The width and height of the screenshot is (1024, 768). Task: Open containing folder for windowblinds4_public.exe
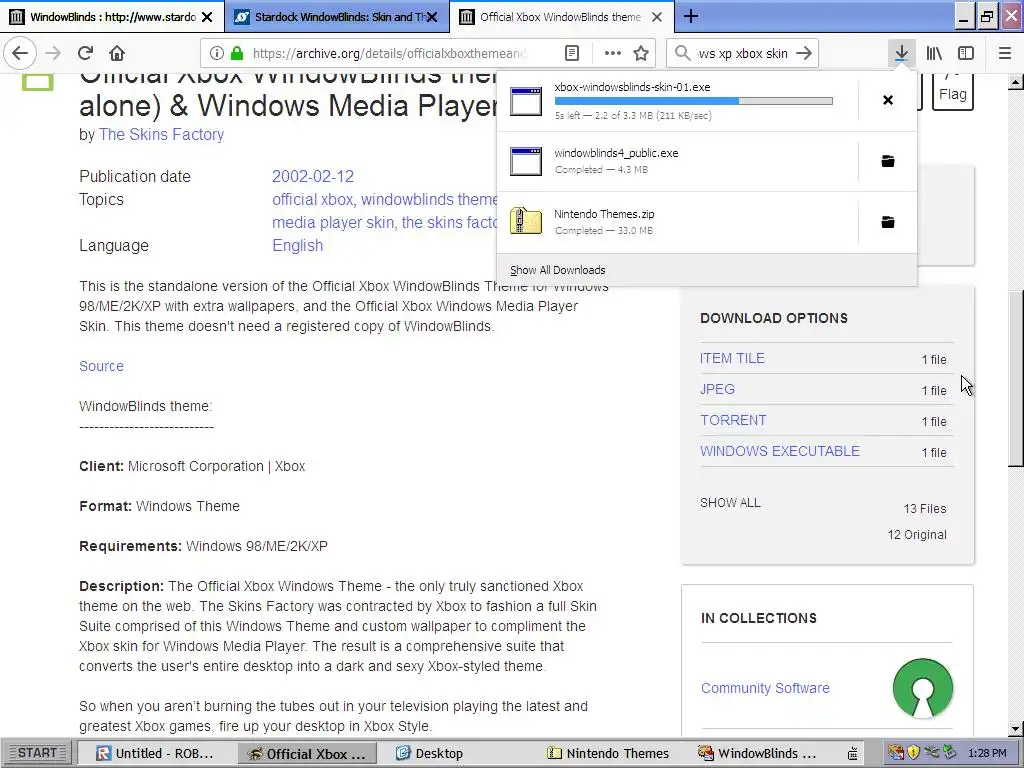click(888, 161)
